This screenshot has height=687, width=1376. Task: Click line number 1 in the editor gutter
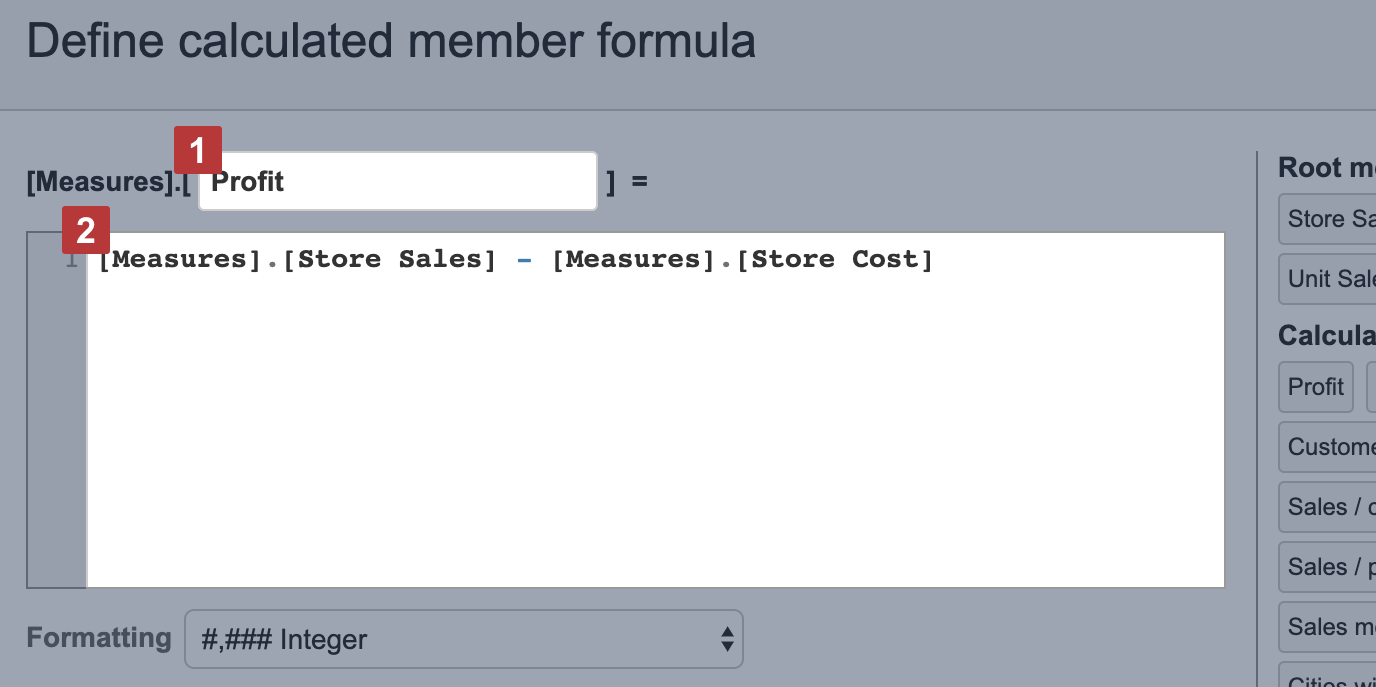coord(70,258)
